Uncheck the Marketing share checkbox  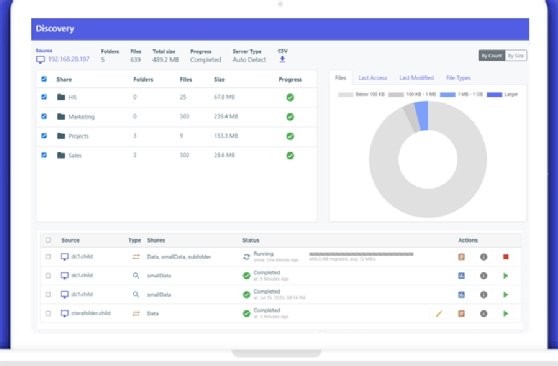coord(44,116)
